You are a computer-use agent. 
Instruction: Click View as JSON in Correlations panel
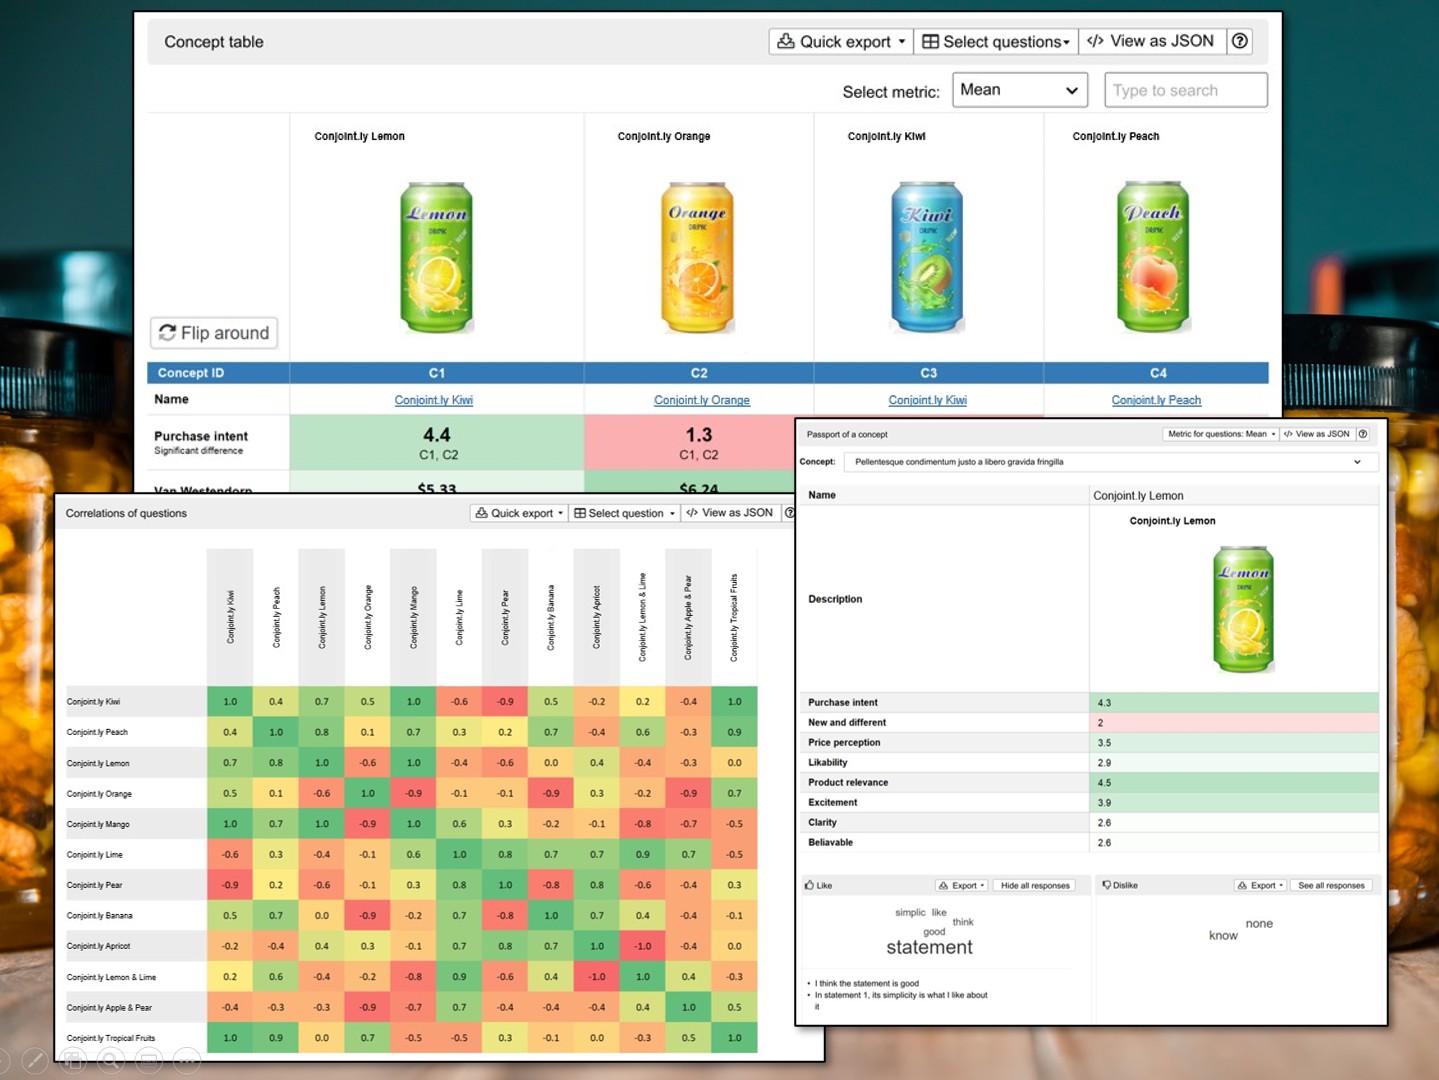[x=730, y=513]
